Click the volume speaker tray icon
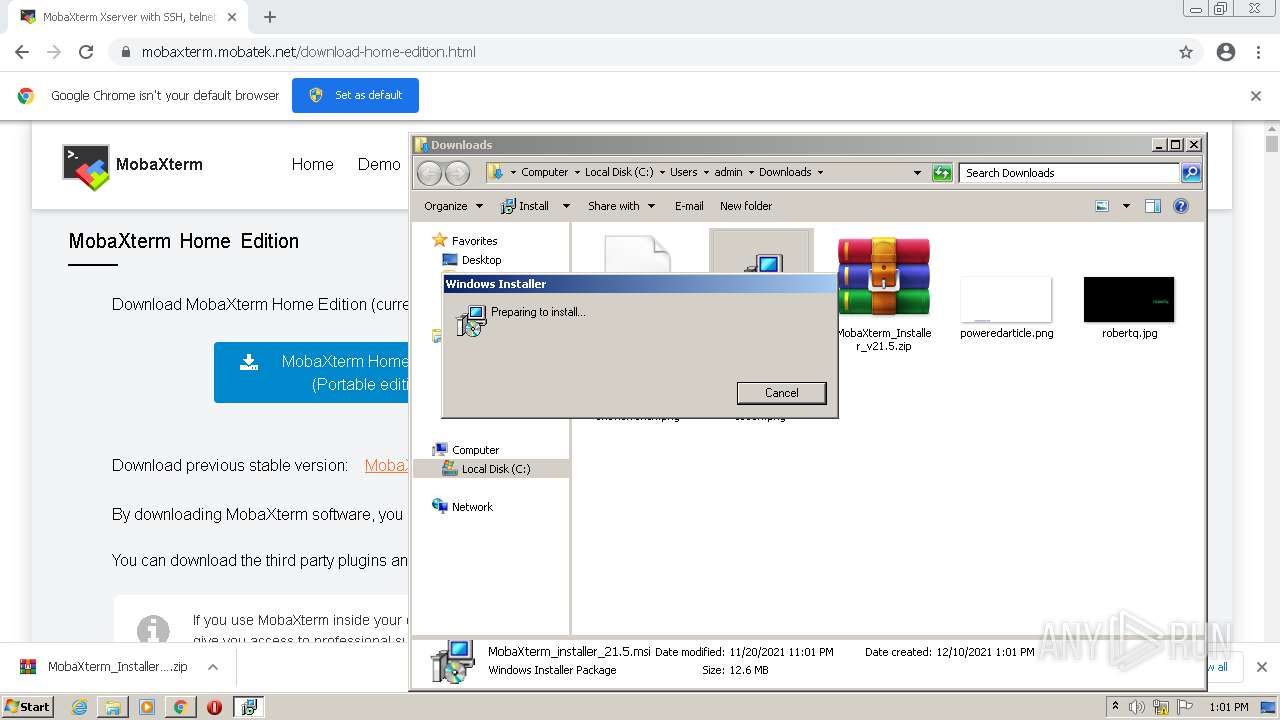Screen dimensions: 1280x720 (1137, 707)
